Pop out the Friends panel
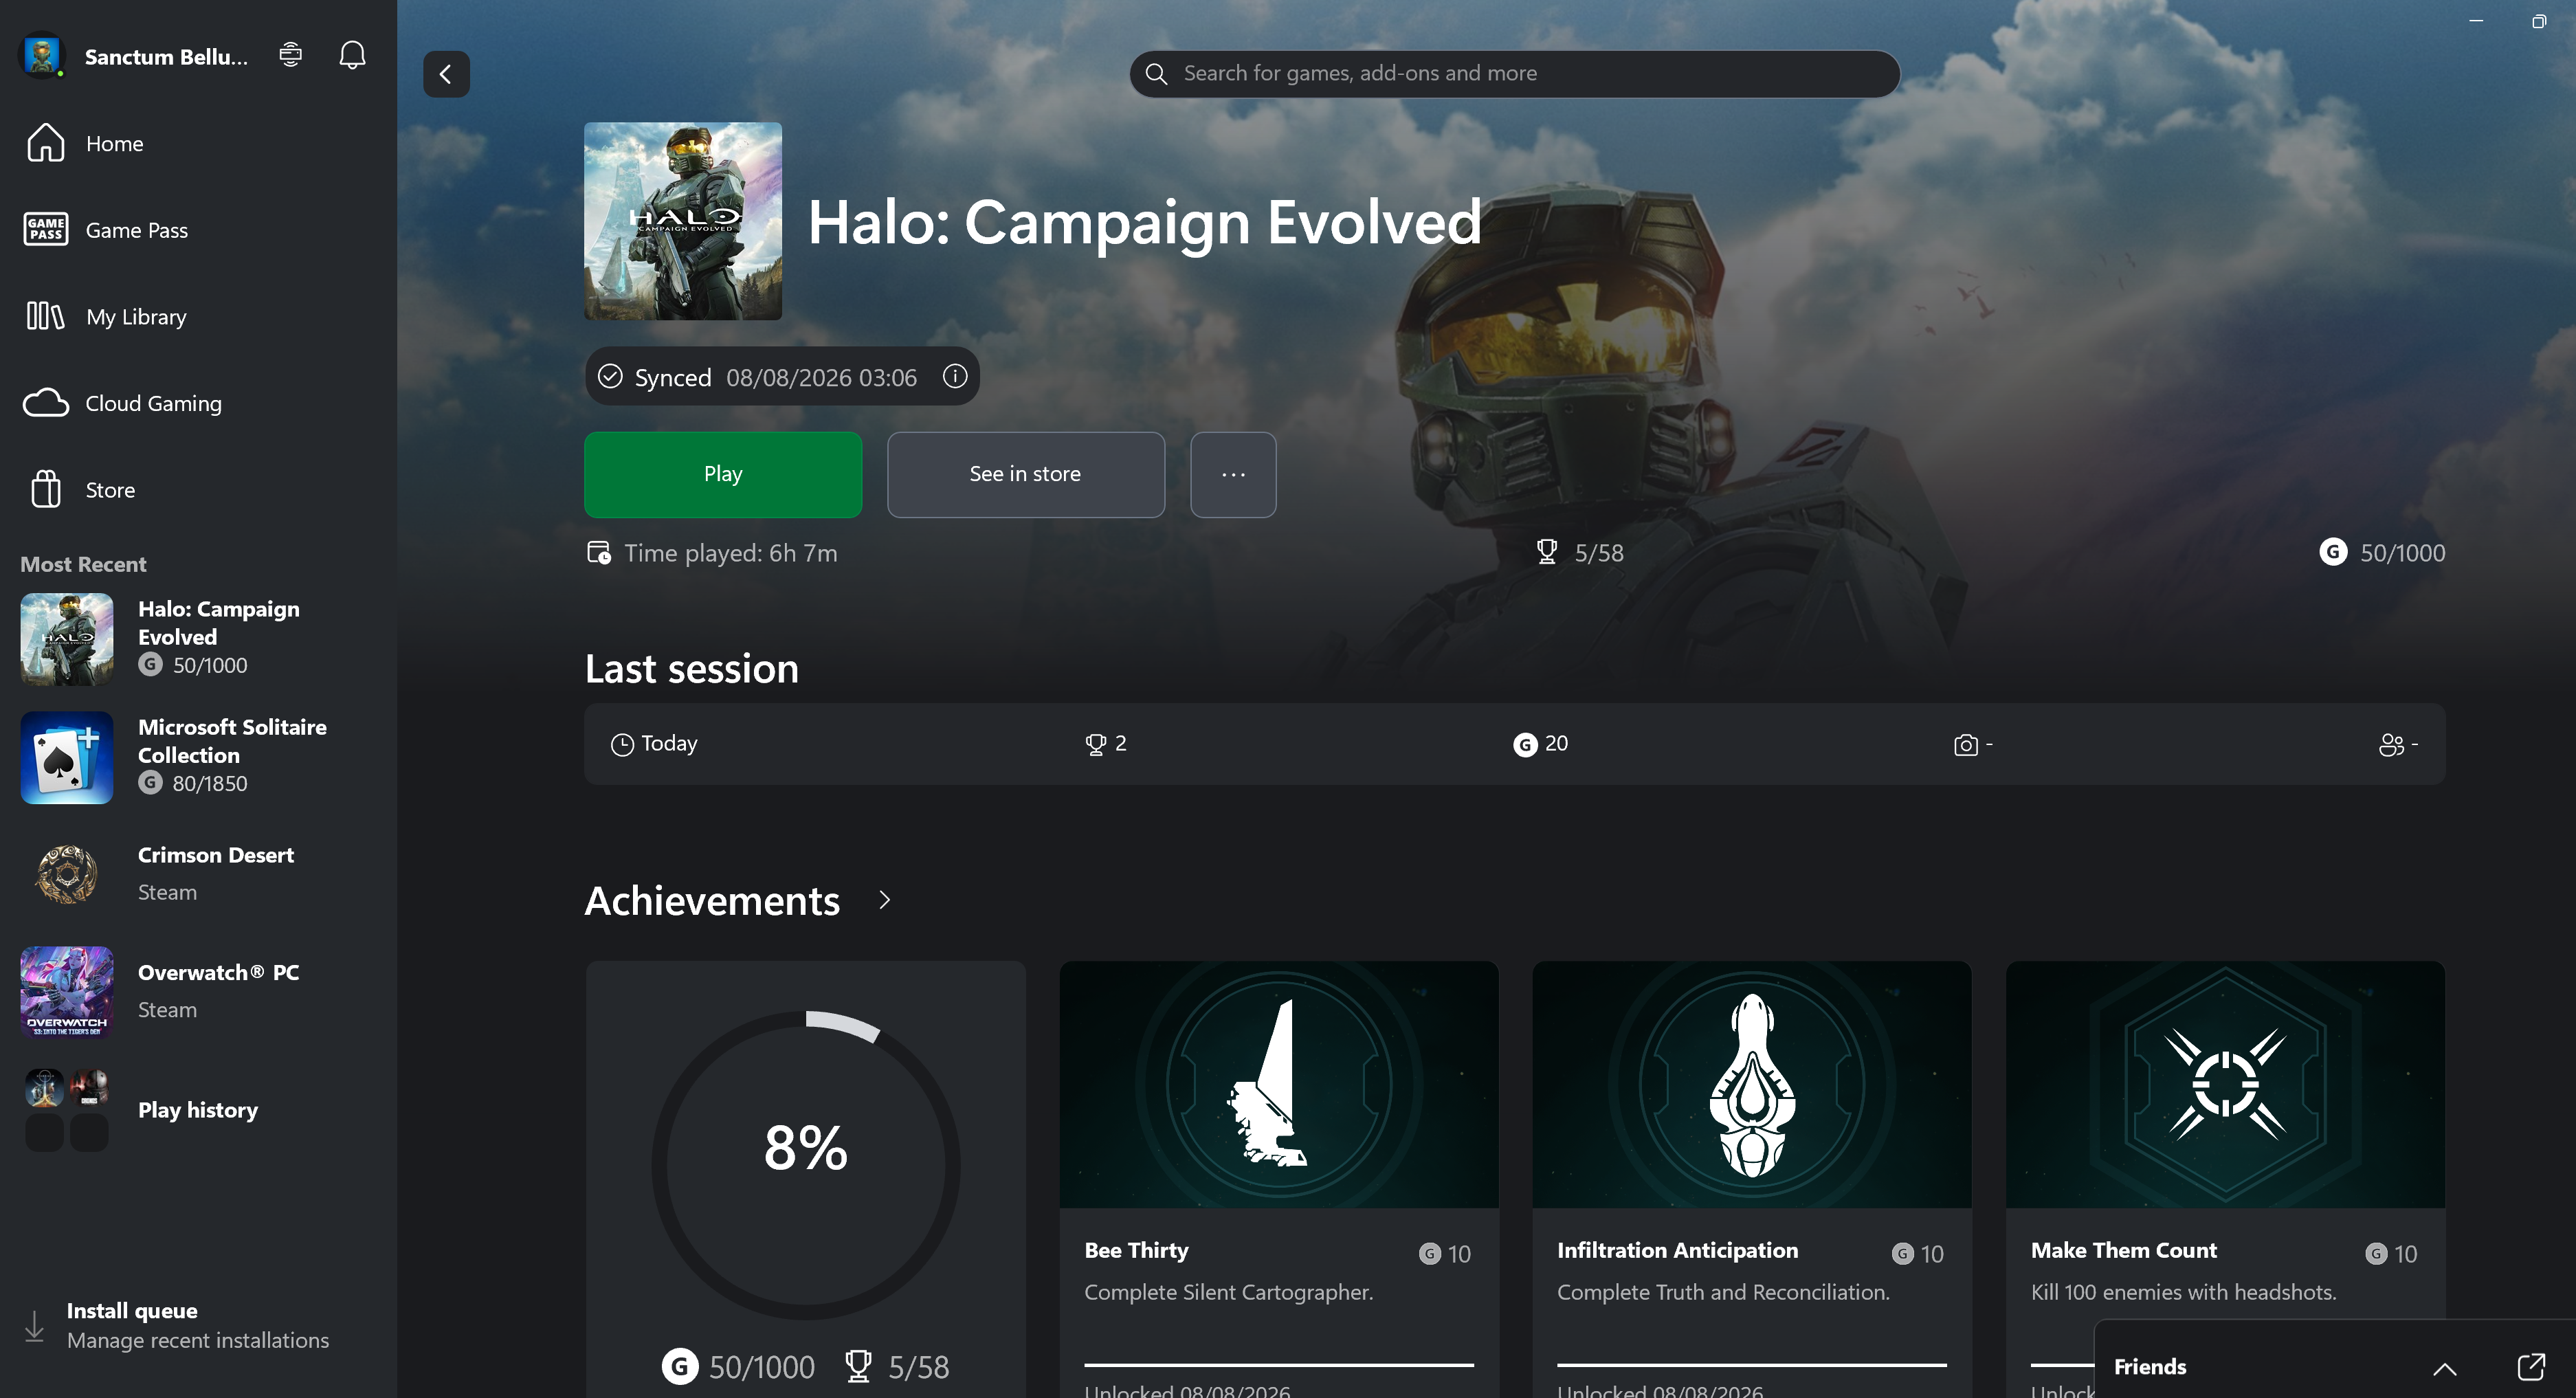2576x1398 pixels. click(x=2531, y=1367)
